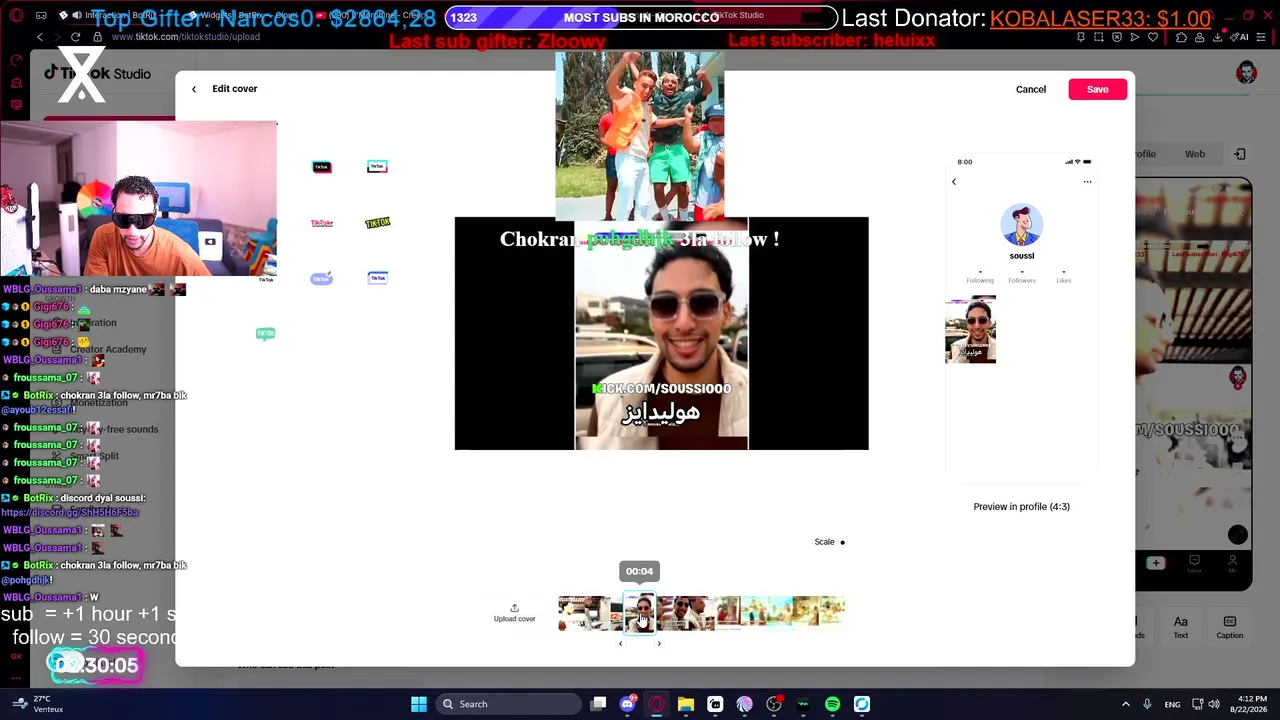This screenshot has width=1280, height=720.
Task: Select the currently highlighted 00:04 frame thumbnail
Action: pyautogui.click(x=639, y=613)
